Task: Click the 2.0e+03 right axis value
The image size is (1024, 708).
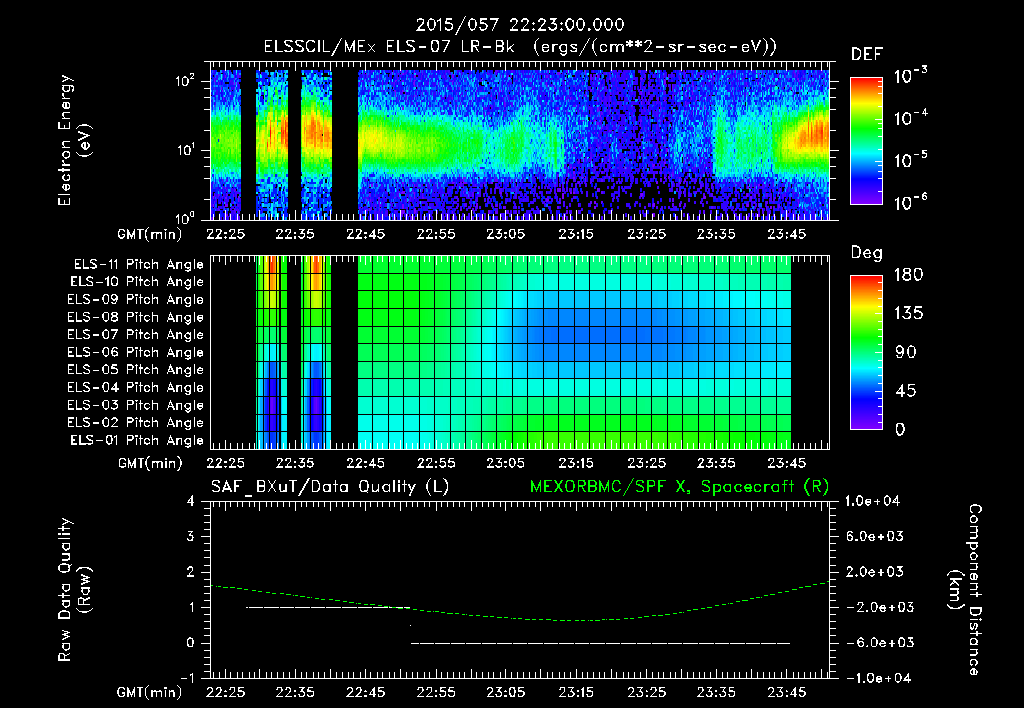Action: point(876,571)
